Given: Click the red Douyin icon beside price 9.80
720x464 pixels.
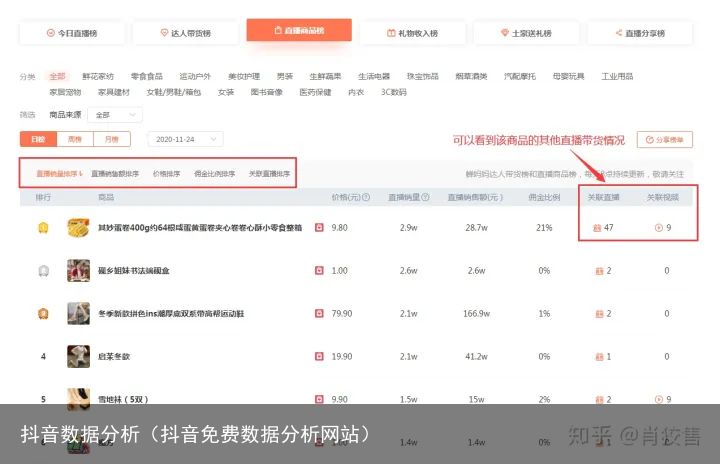Looking at the screenshot, I should tap(319, 227).
